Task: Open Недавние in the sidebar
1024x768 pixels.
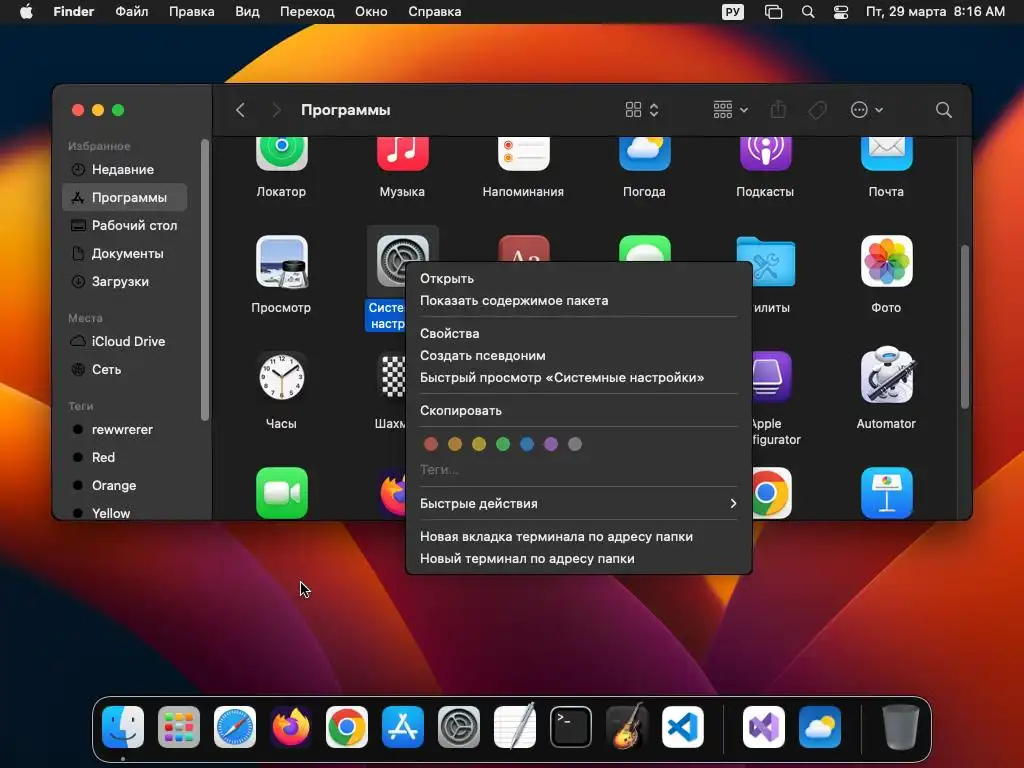Action: click(125, 169)
